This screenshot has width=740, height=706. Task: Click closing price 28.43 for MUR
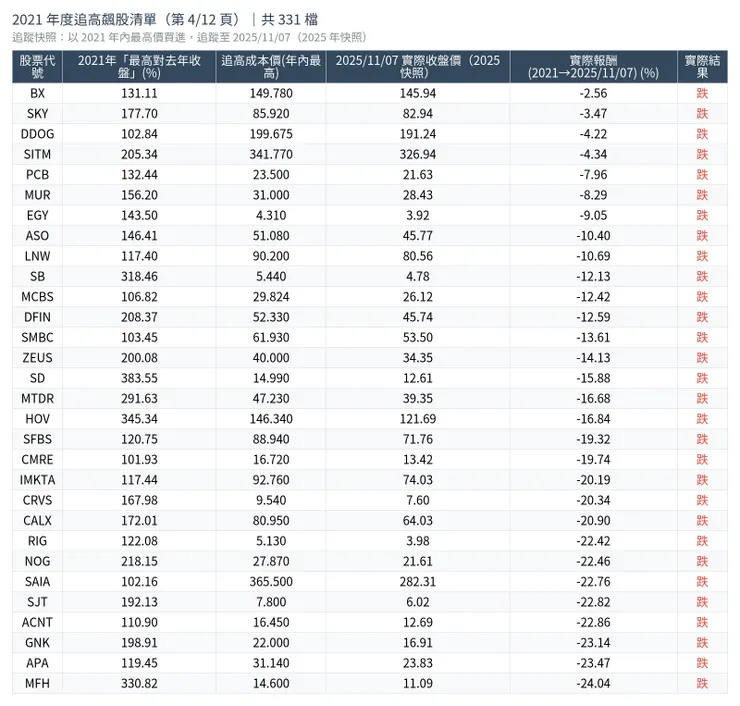coord(418,195)
